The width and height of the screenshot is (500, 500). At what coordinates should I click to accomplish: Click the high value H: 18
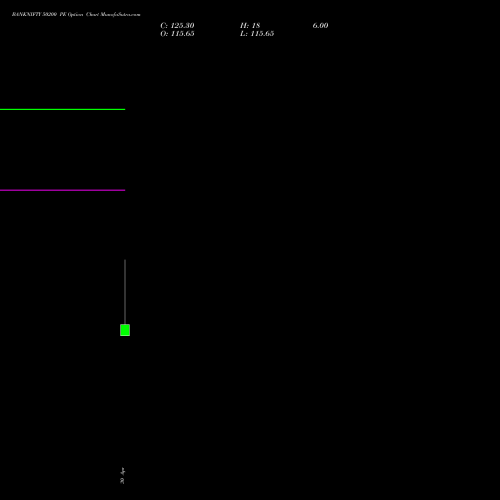(250, 26)
